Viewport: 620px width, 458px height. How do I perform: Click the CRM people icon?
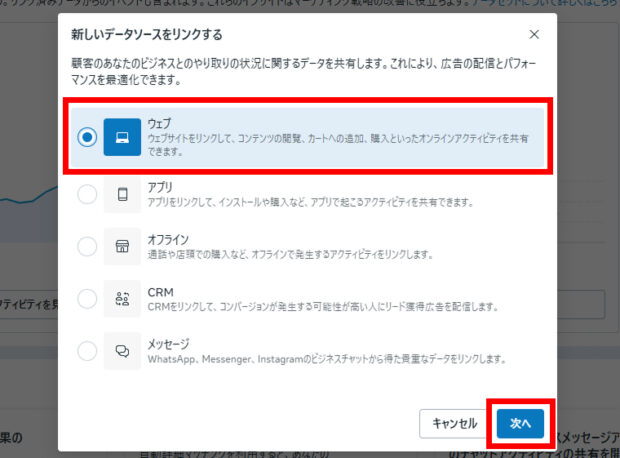pyautogui.click(x=122, y=298)
